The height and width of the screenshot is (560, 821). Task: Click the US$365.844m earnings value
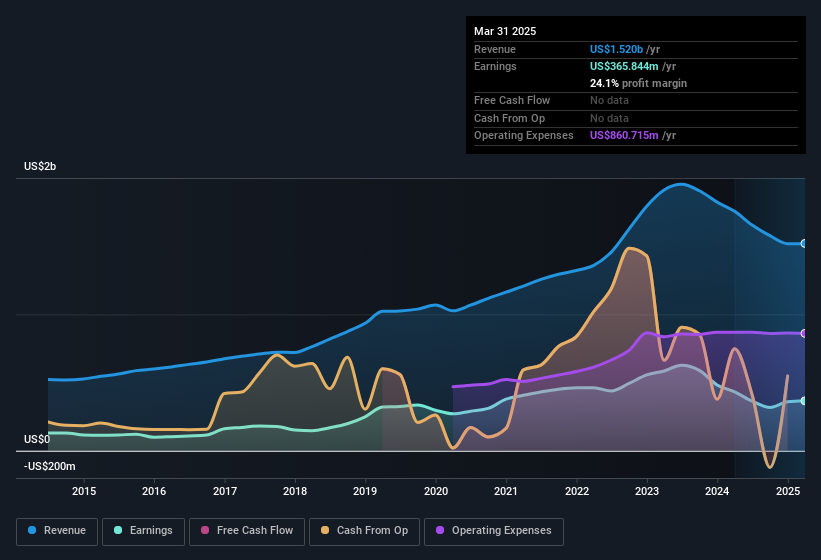(x=624, y=66)
